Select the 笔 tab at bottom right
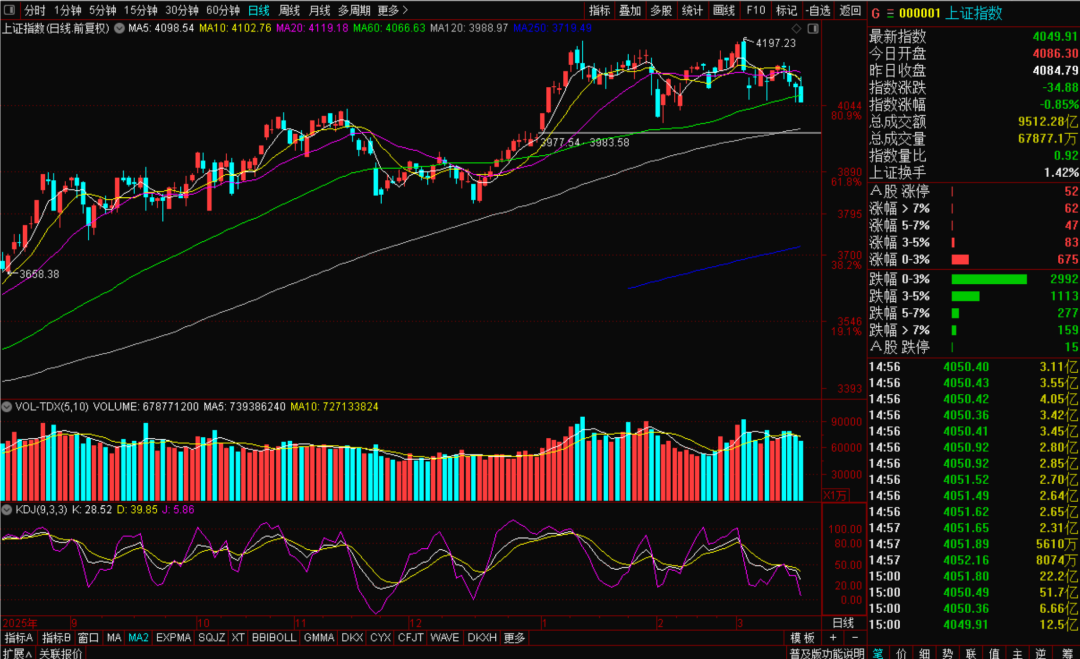1080x659 pixels. click(878, 653)
